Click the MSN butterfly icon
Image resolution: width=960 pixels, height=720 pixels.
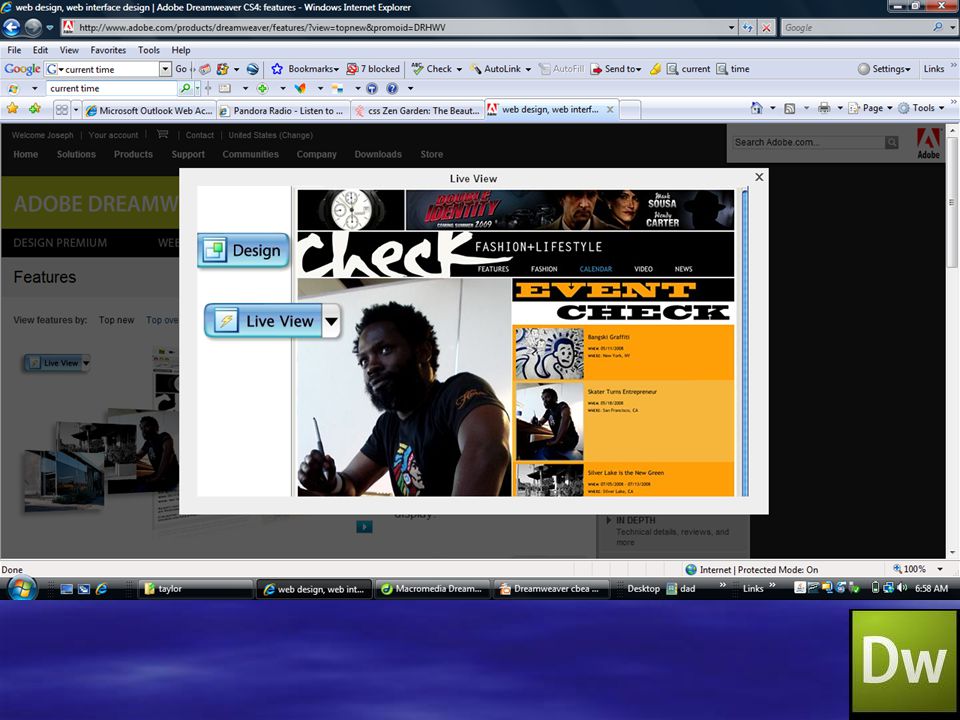[300, 89]
